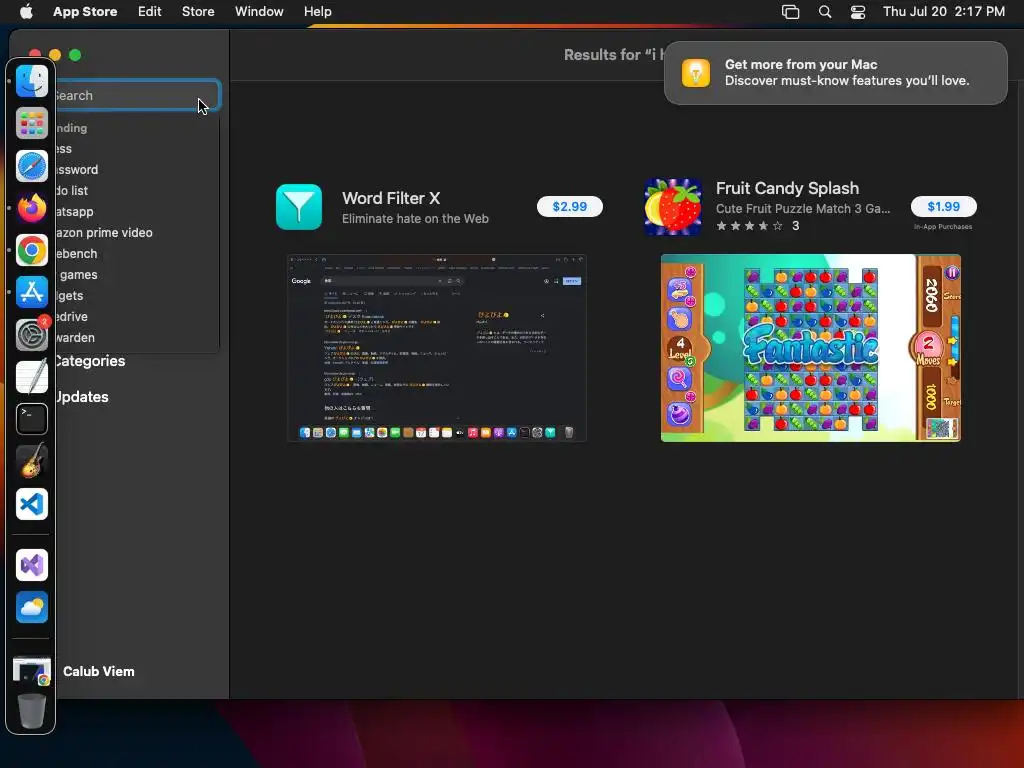Open Visual Studio Code from the dock
Image resolution: width=1024 pixels, height=768 pixels.
click(31, 504)
